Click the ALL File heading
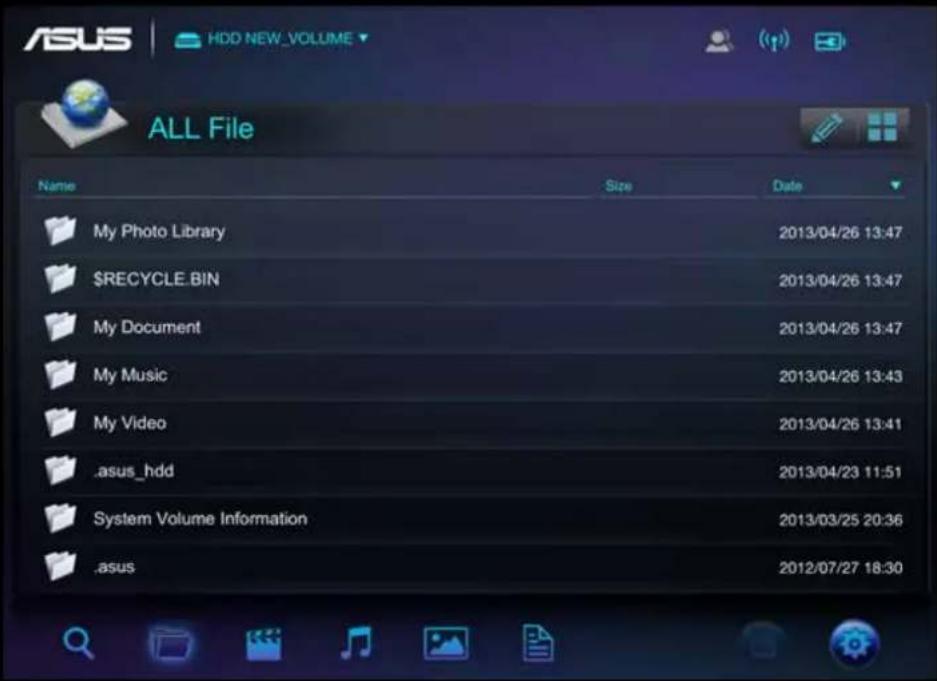Screen dimensions: 937x681 click(201, 128)
